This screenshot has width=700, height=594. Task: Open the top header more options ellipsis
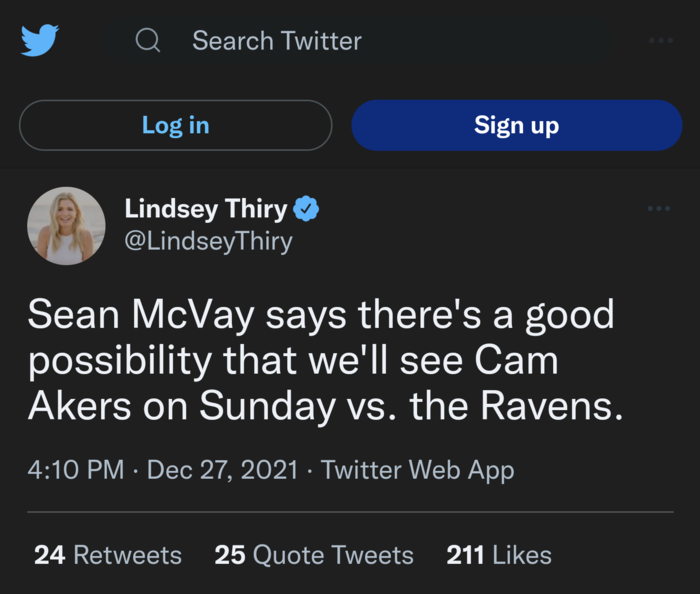click(660, 41)
